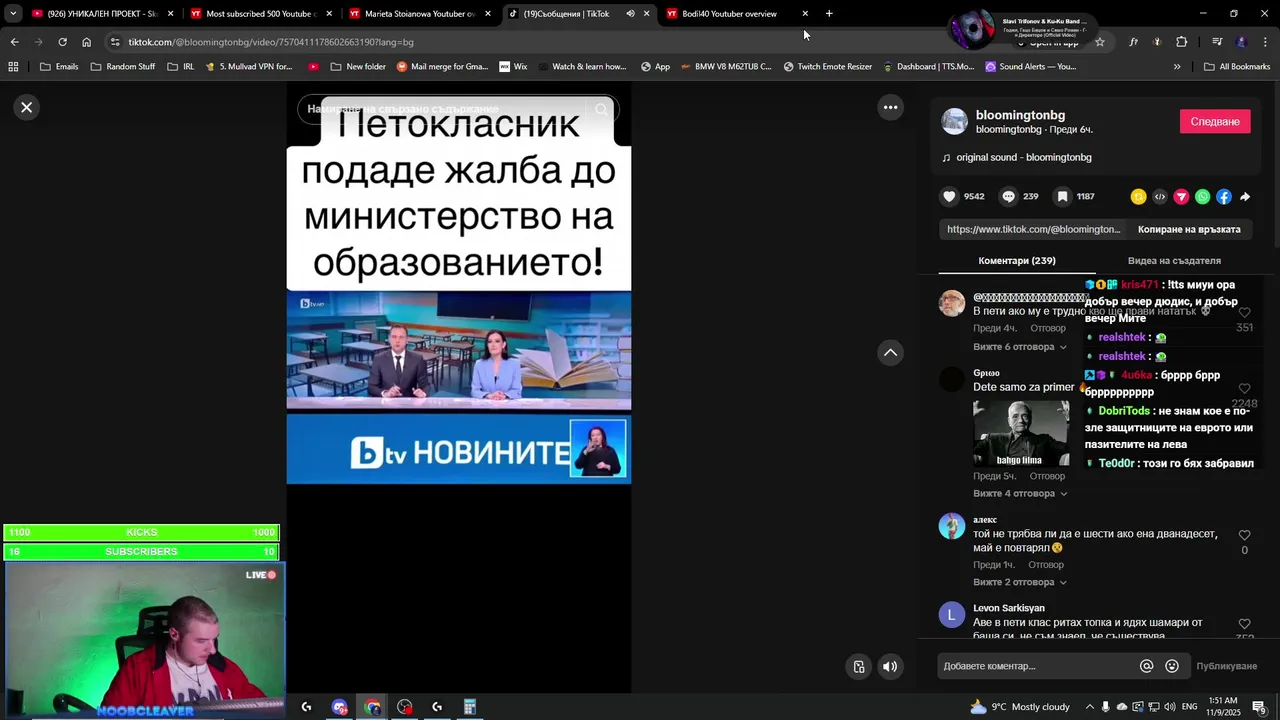Switch to Marieta Stoianowa Youtuber tab
This screenshot has height=720, width=1280.
click(x=420, y=14)
